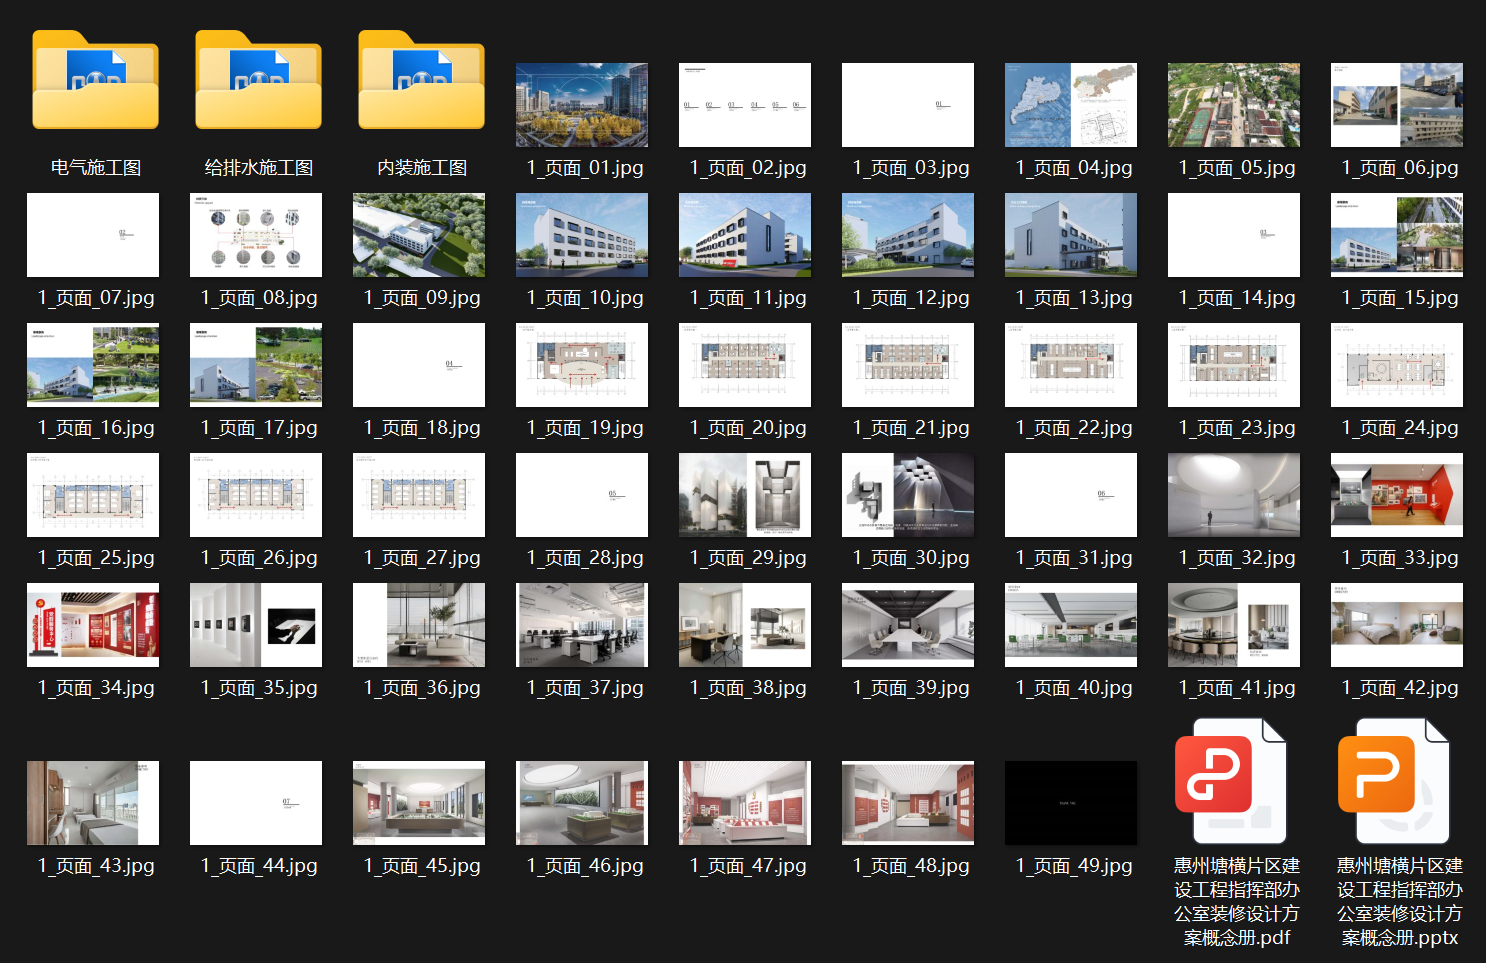Select thumbnail of 1_页面_43.jpg
Screen dimensions: 1486x963
(x=93, y=803)
